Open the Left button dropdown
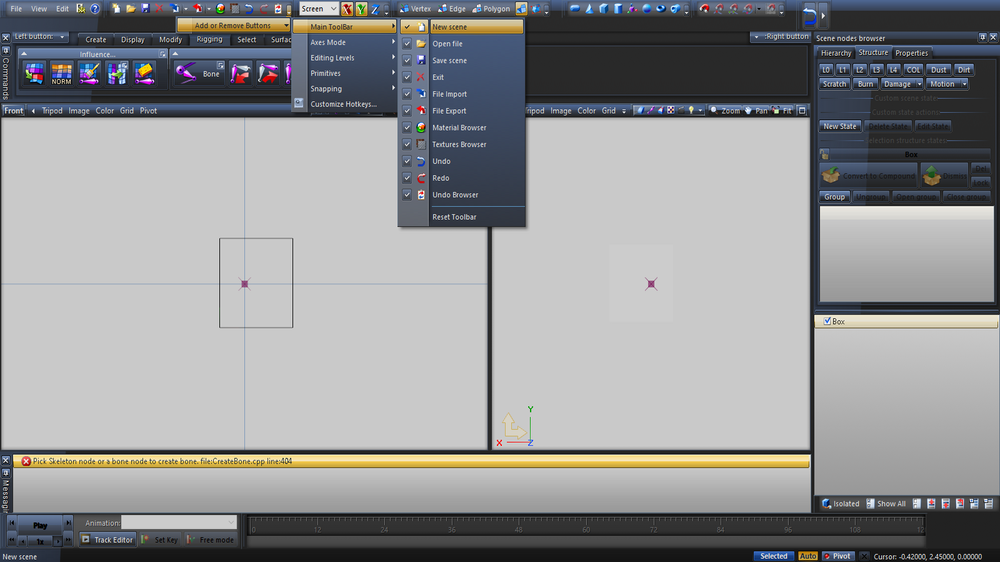This screenshot has height=562, width=1000. pos(40,36)
